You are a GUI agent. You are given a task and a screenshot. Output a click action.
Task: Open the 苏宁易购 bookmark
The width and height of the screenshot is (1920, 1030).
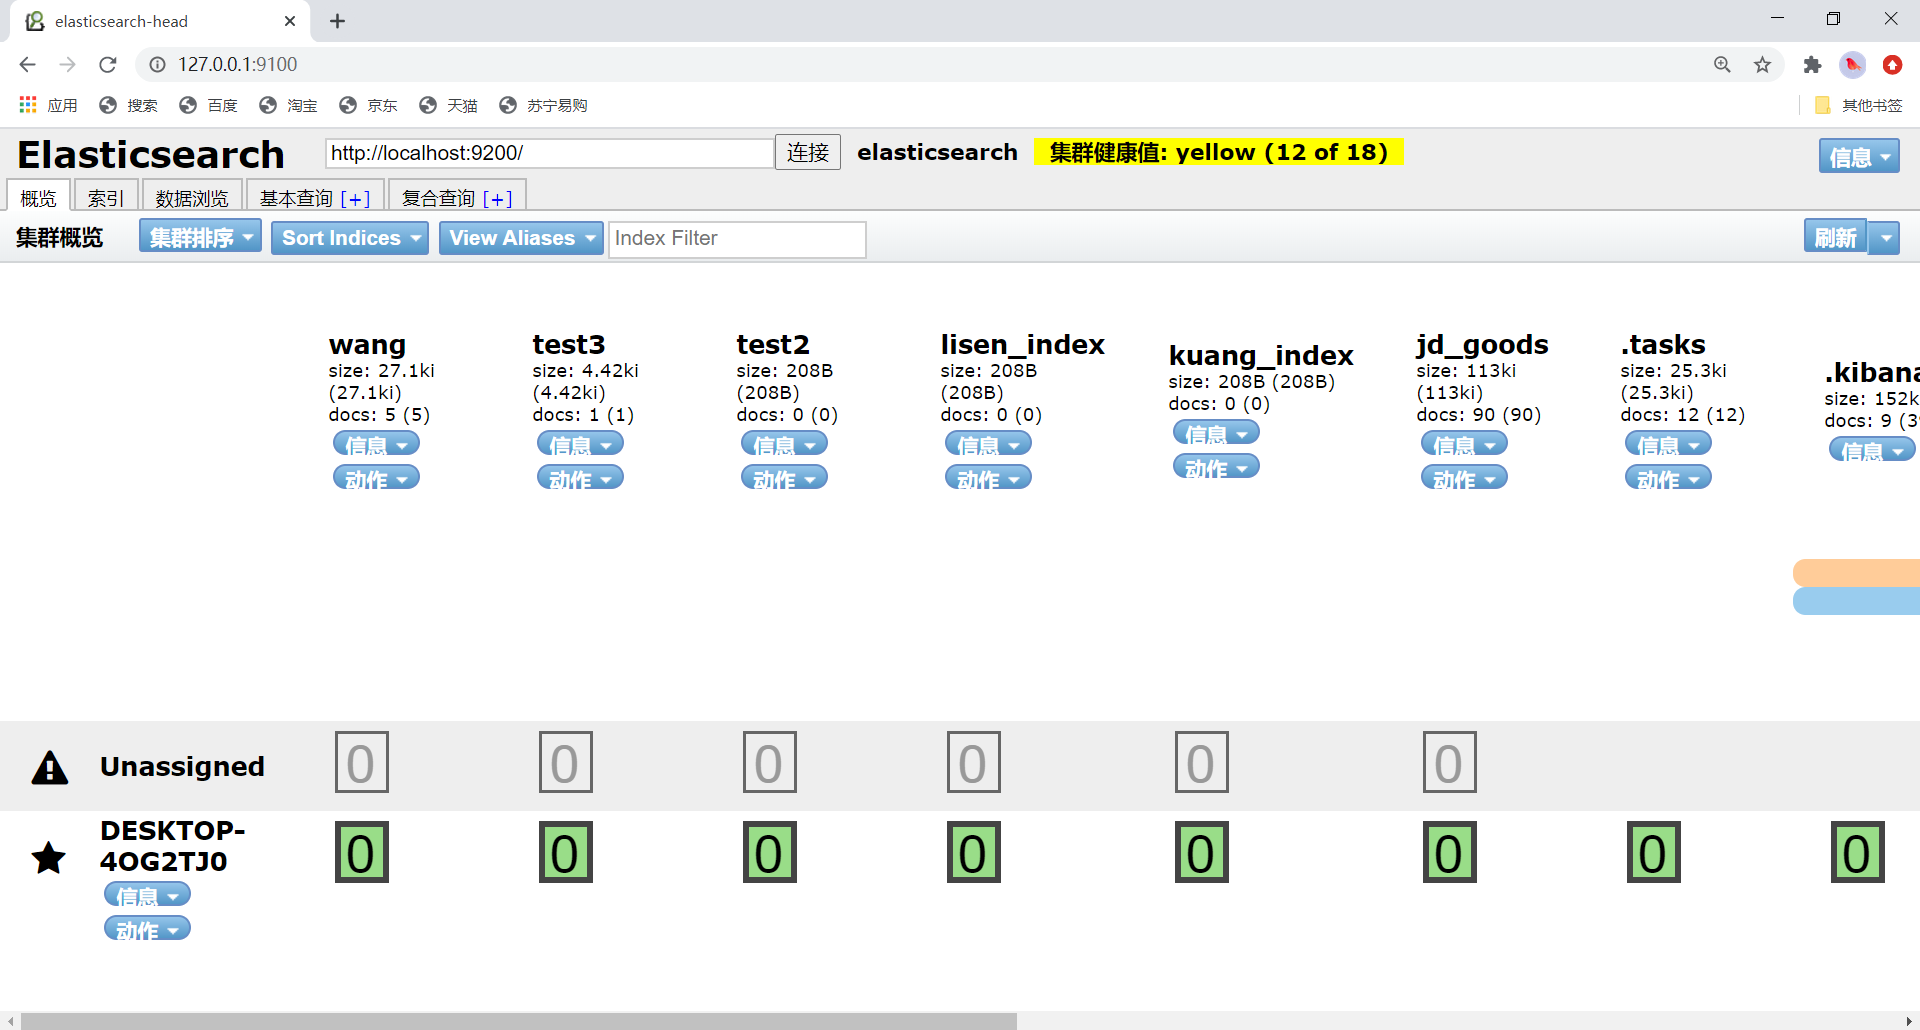544,105
